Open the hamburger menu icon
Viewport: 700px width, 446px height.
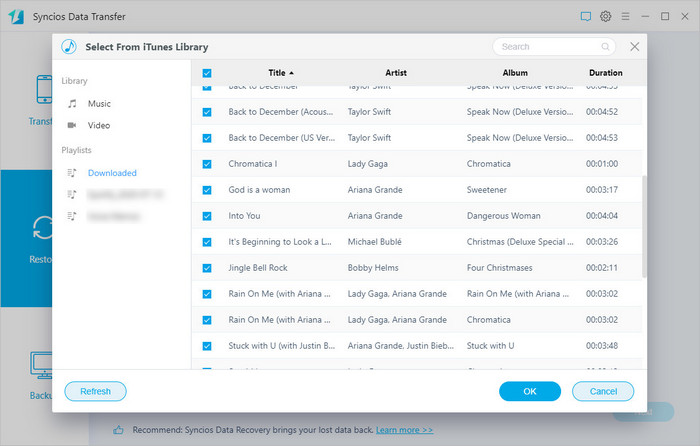[625, 17]
